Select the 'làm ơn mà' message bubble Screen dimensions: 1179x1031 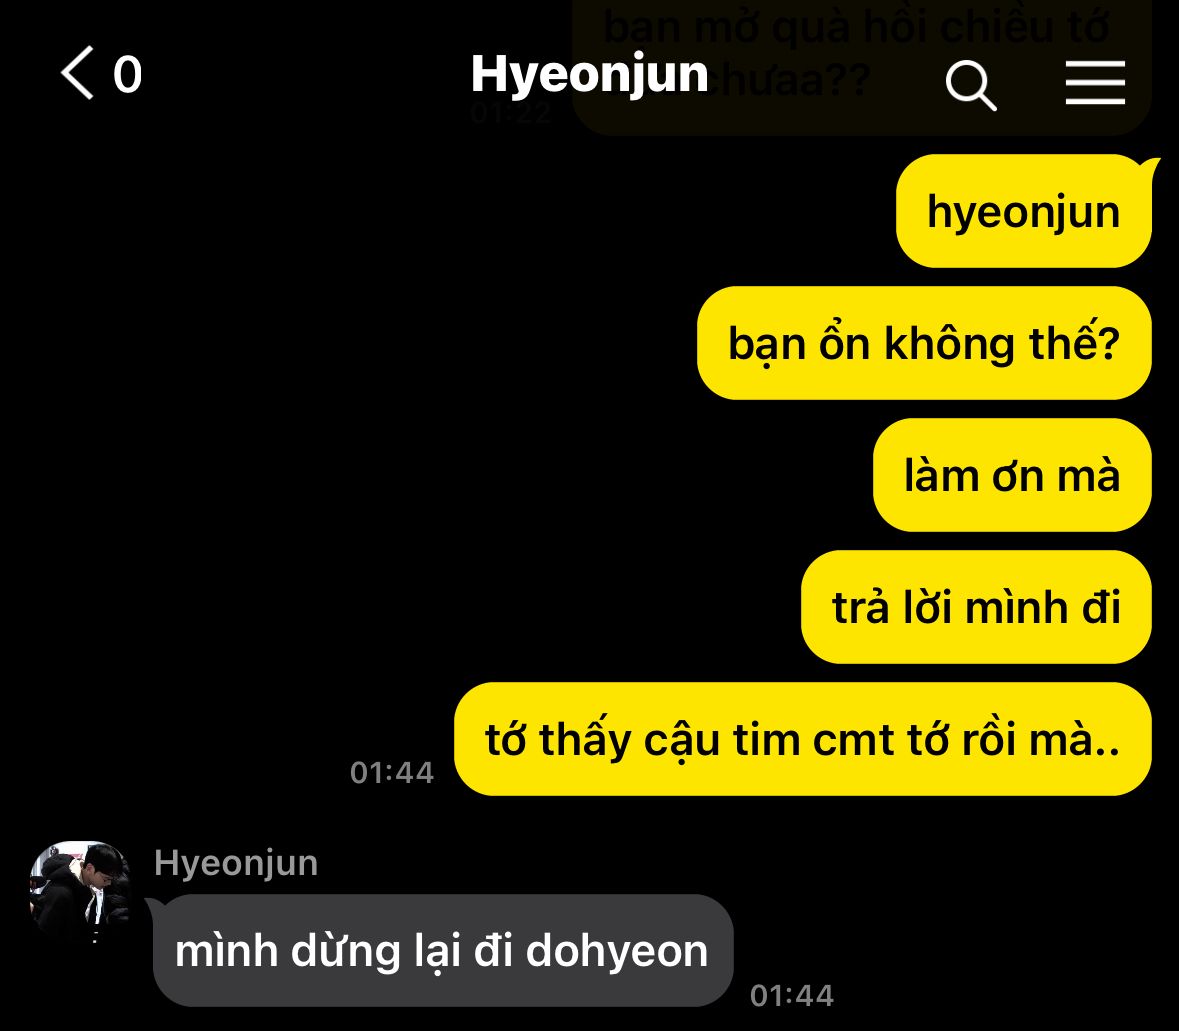pos(1012,475)
